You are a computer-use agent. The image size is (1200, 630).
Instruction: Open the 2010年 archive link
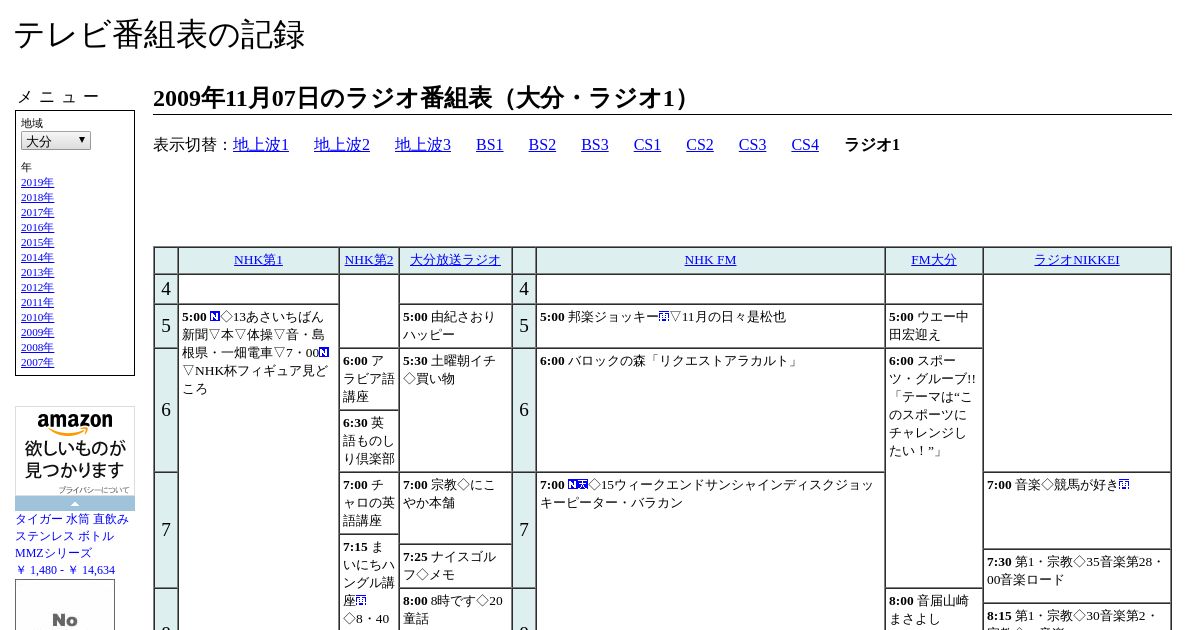(x=37, y=317)
